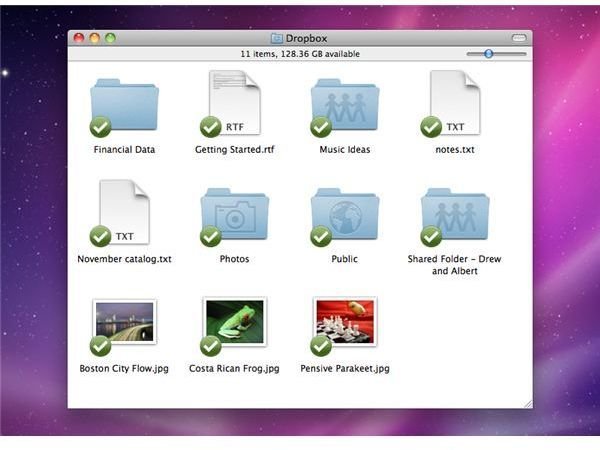600x450 pixels.
Task: Click the Financial Data folder name
Action: (124, 150)
